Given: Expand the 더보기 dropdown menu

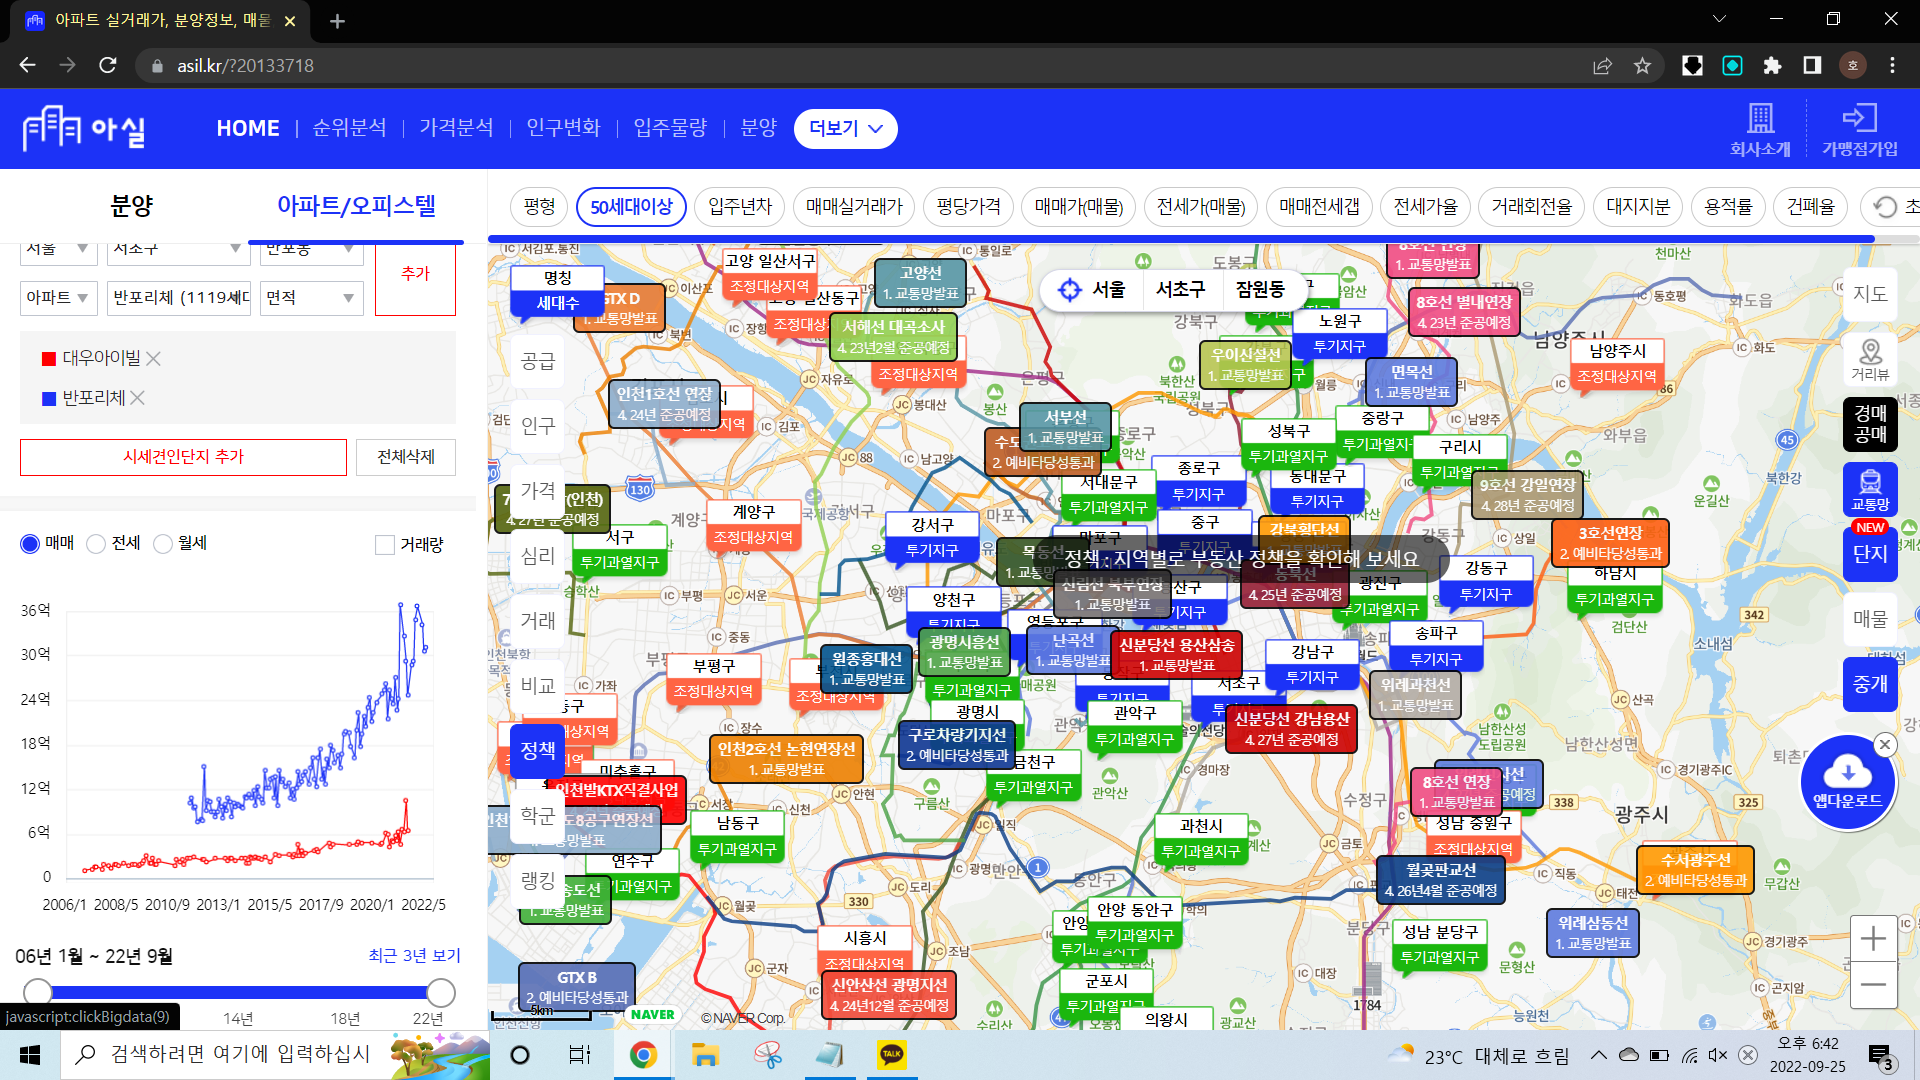Looking at the screenshot, I should tap(845, 129).
